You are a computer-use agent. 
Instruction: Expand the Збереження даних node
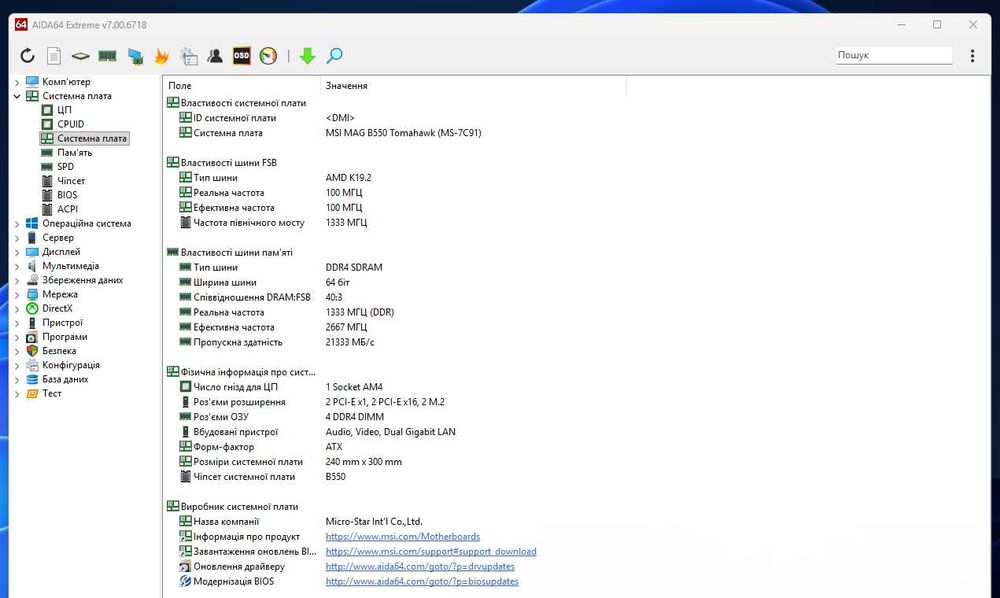click(x=17, y=281)
